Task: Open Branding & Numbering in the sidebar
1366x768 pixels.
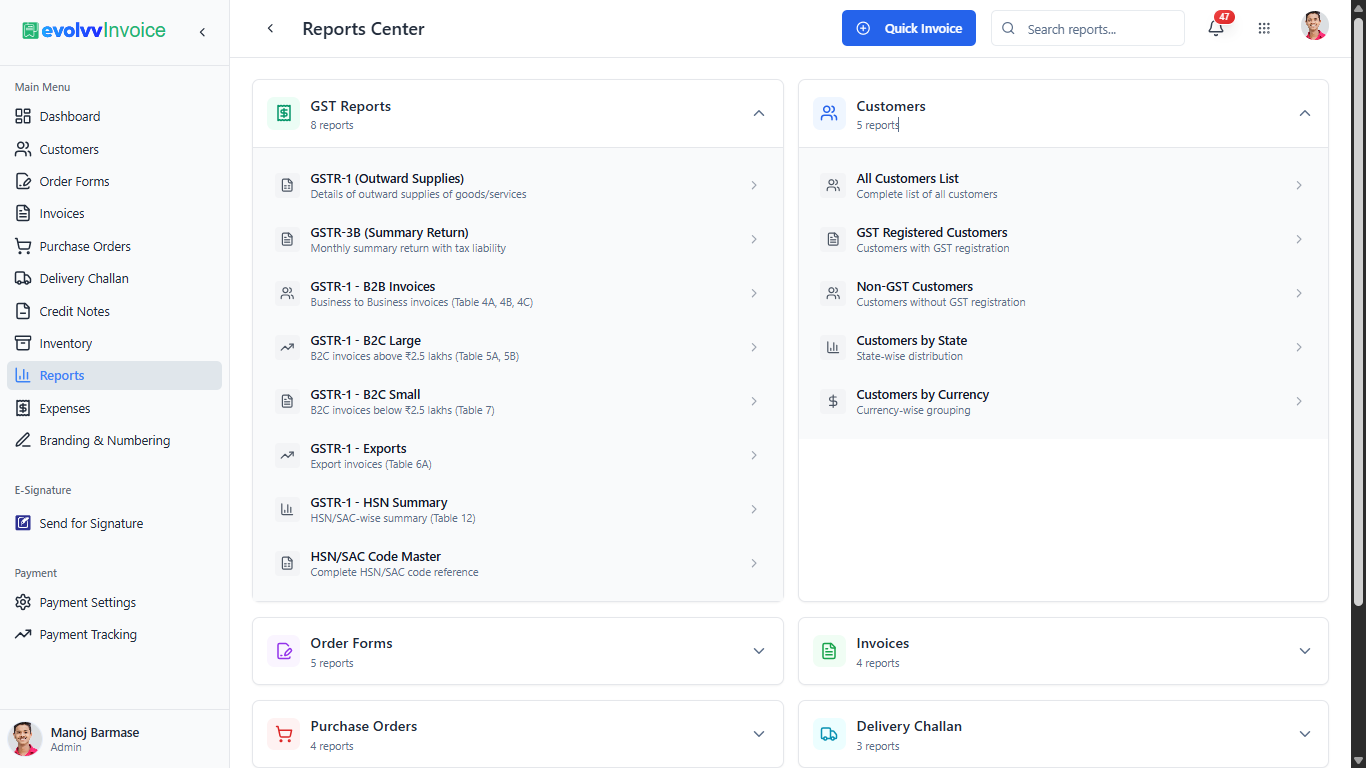Action: (x=114, y=440)
